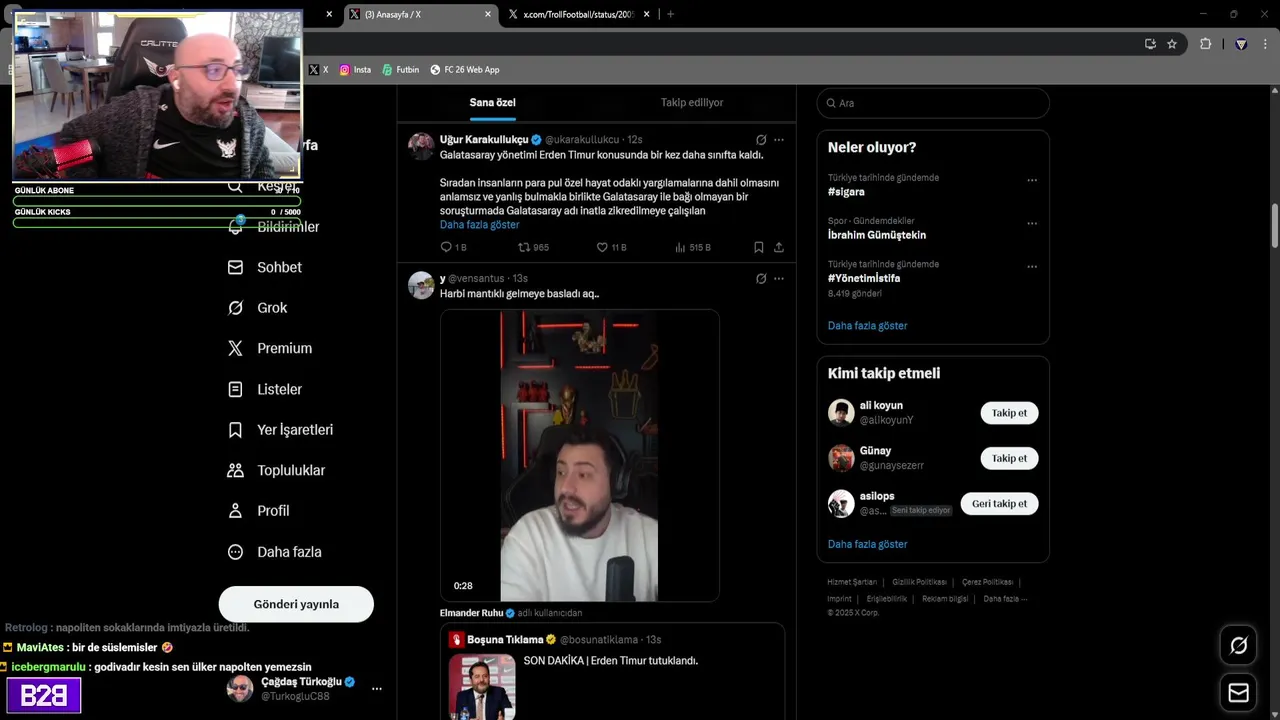Open the Listeler list icon

tap(235, 389)
